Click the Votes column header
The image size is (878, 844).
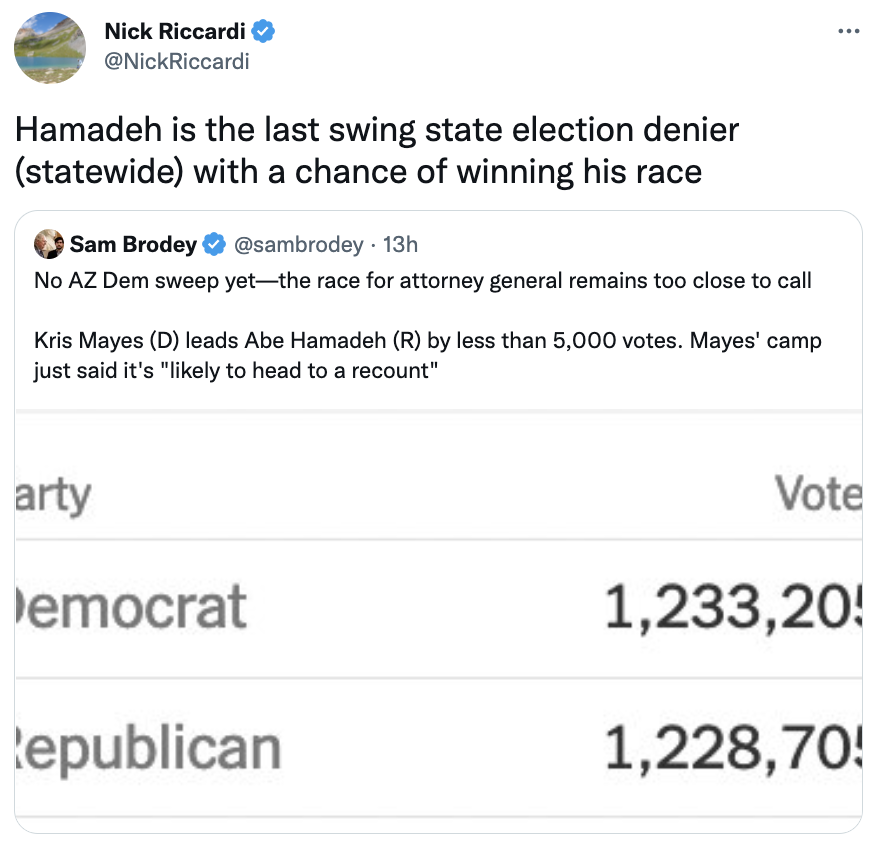pos(818,493)
